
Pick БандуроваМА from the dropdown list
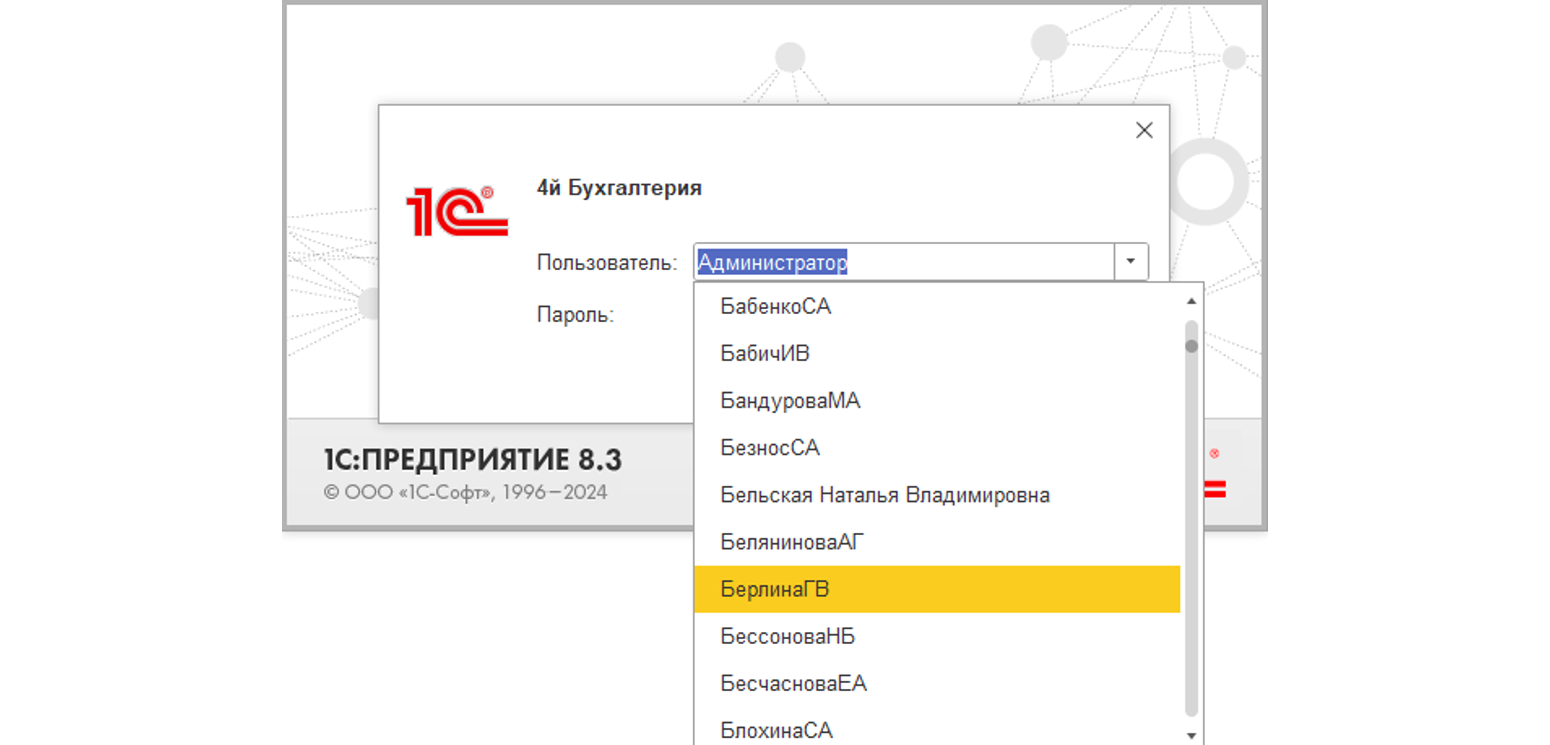[790, 401]
